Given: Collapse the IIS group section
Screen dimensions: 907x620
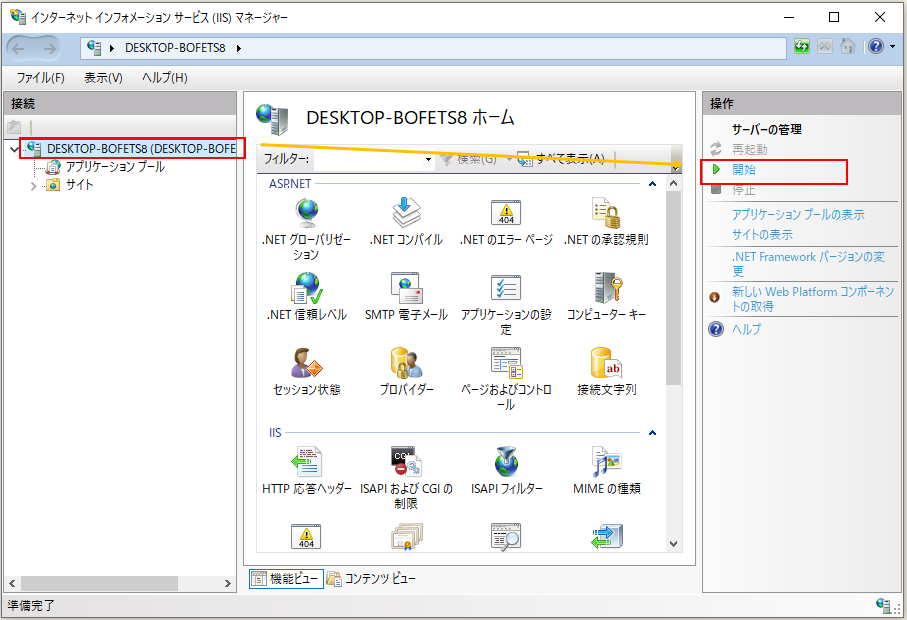Looking at the screenshot, I should tap(652, 433).
